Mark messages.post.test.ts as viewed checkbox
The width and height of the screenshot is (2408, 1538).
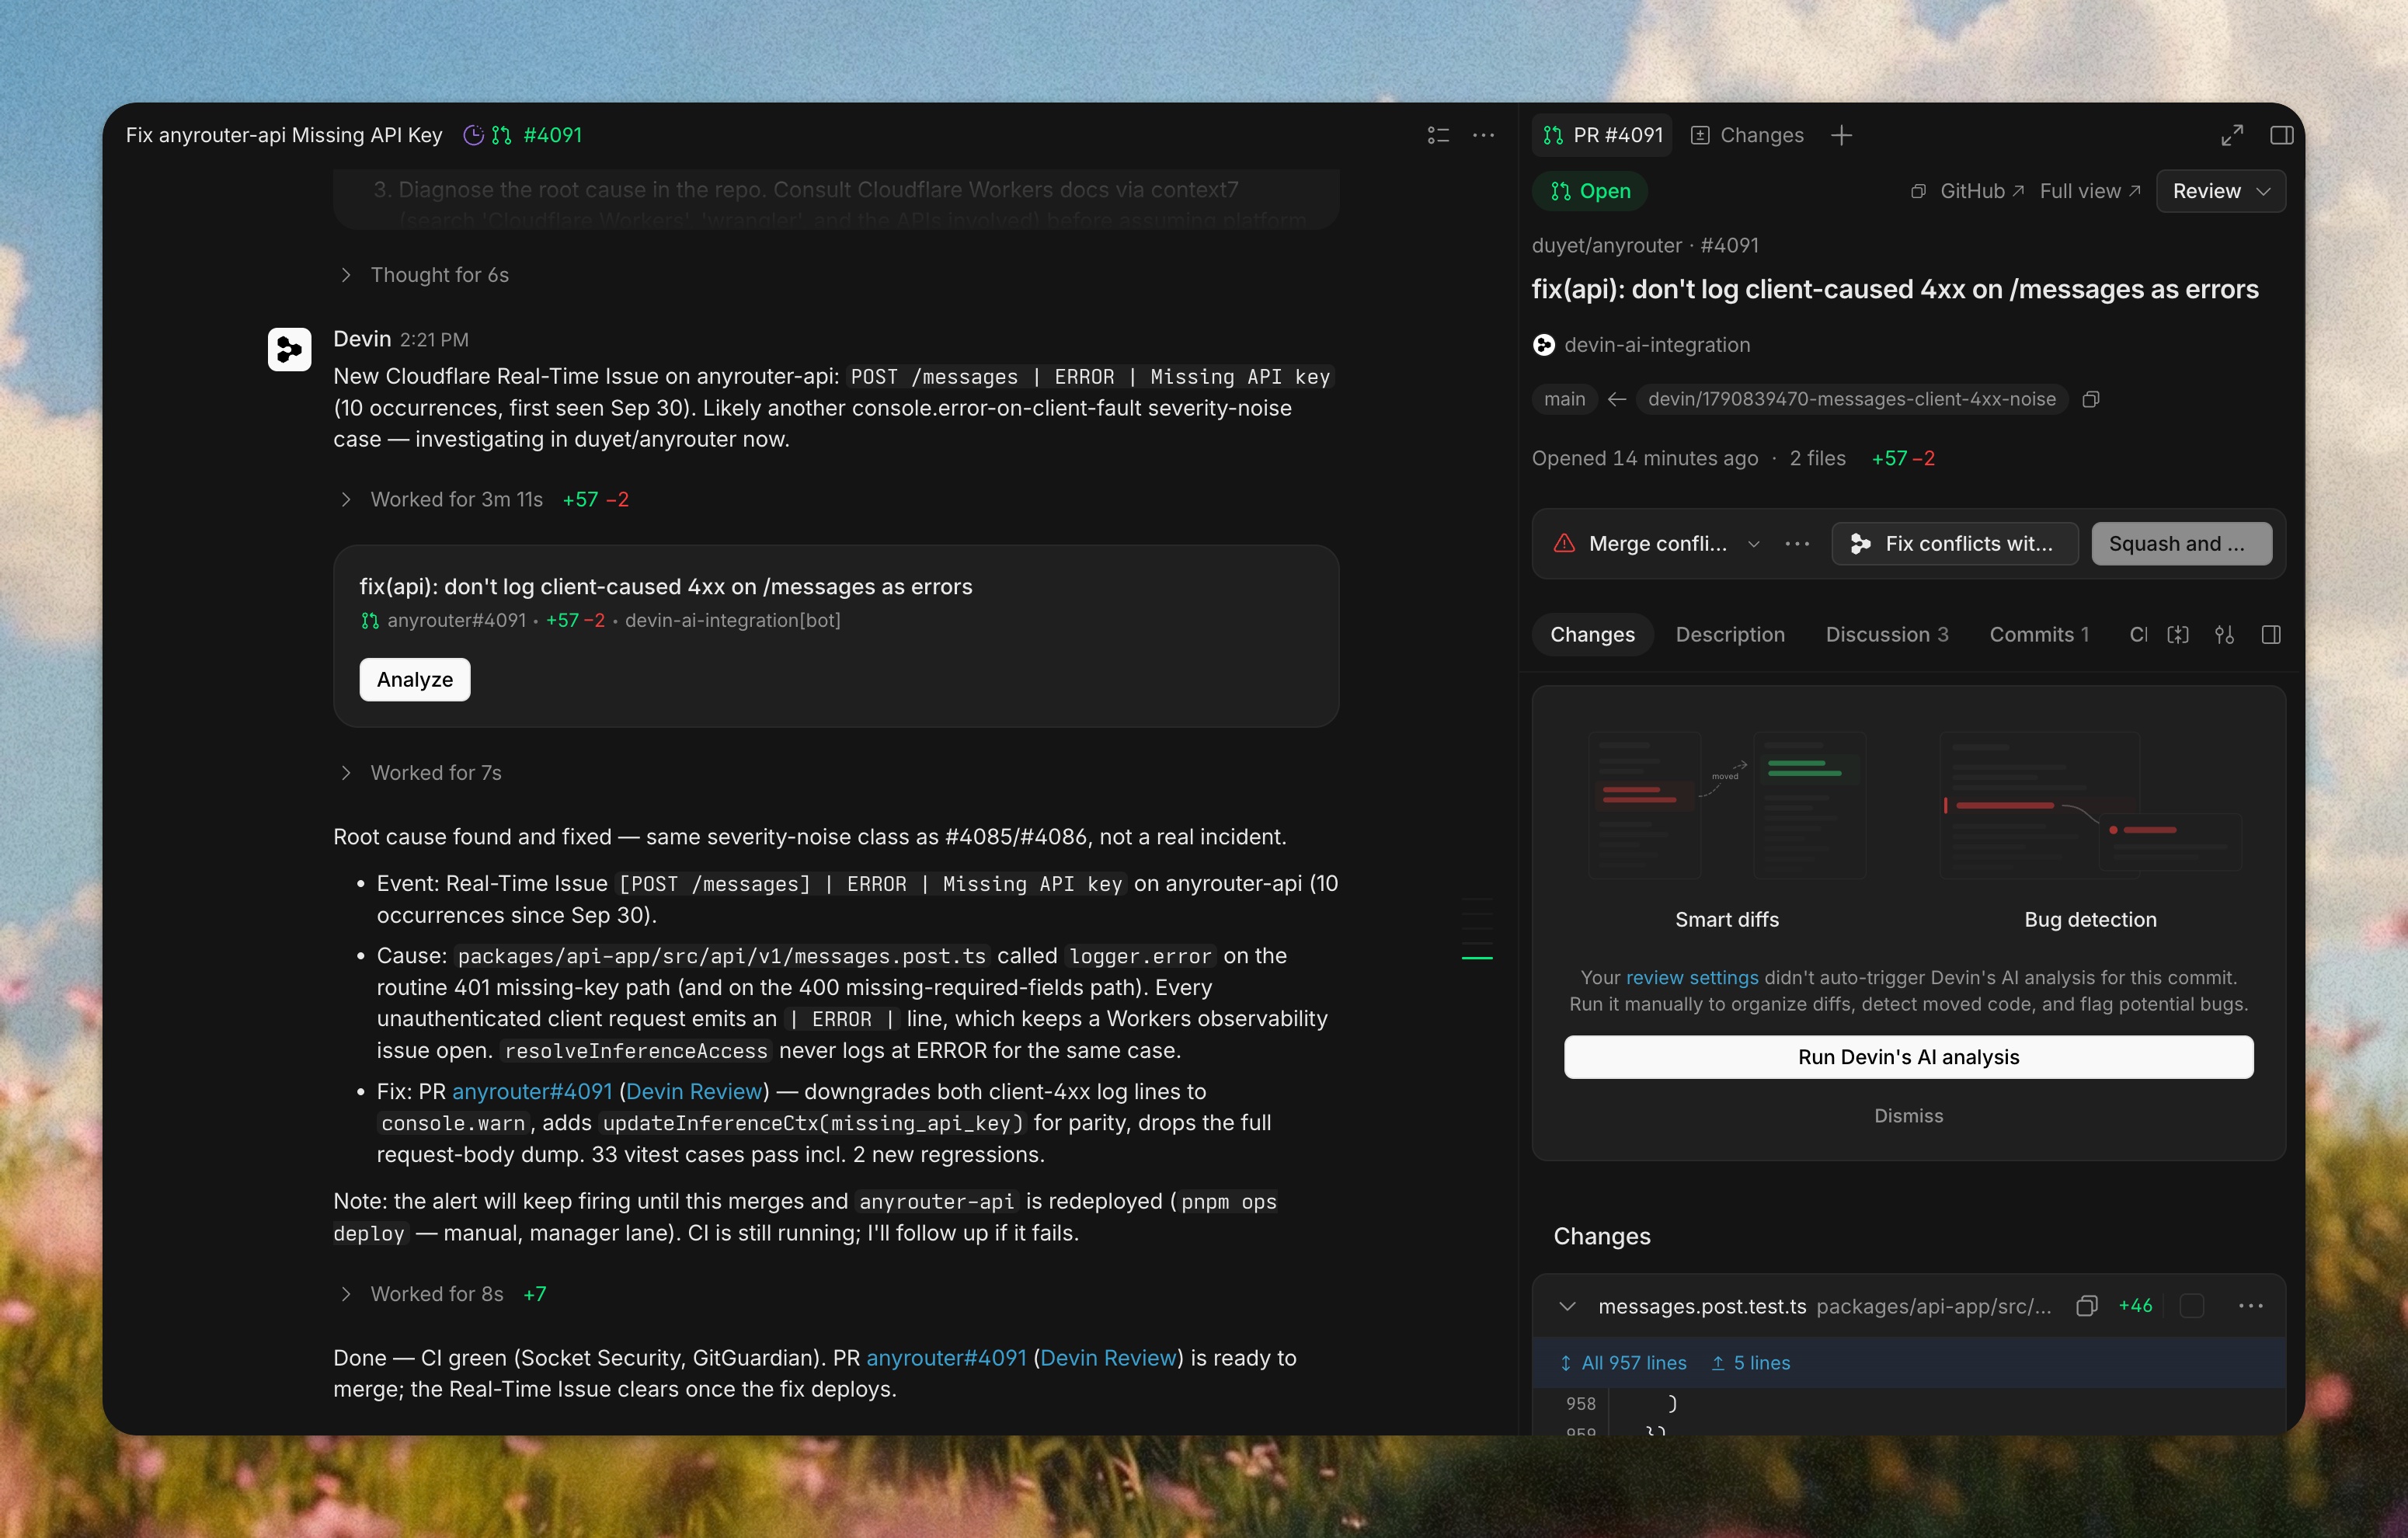(2191, 1306)
